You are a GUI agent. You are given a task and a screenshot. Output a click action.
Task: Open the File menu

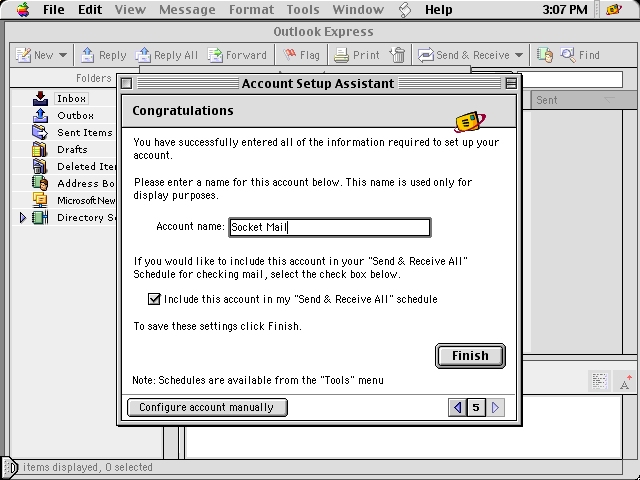[54, 9]
